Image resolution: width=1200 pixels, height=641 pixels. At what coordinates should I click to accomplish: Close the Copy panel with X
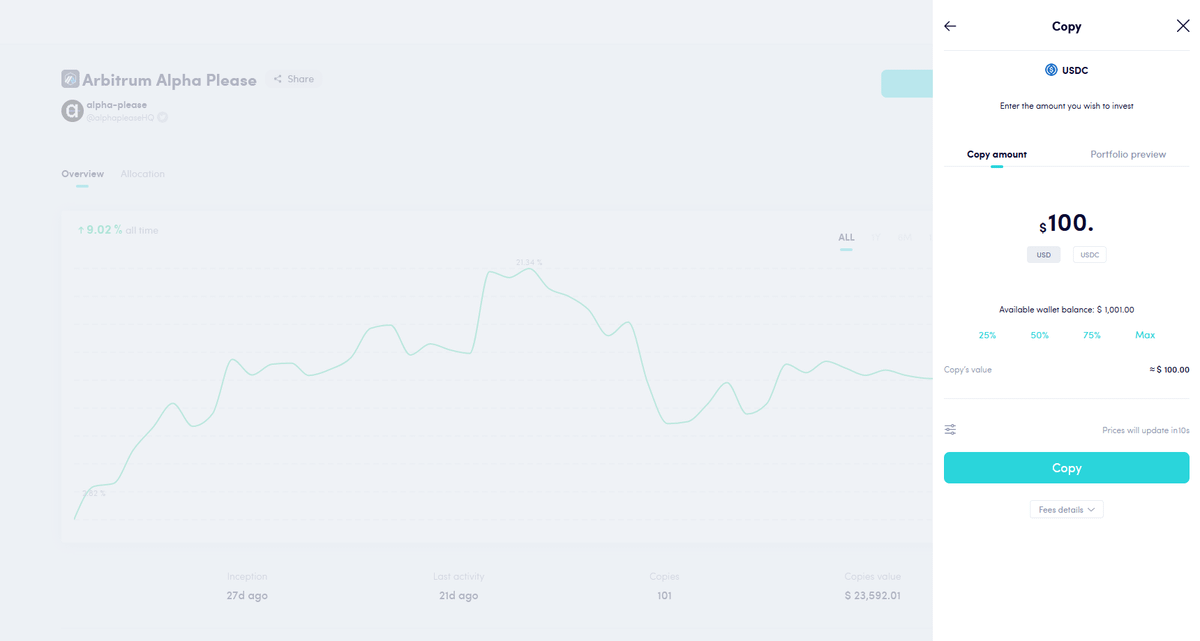point(1183,27)
